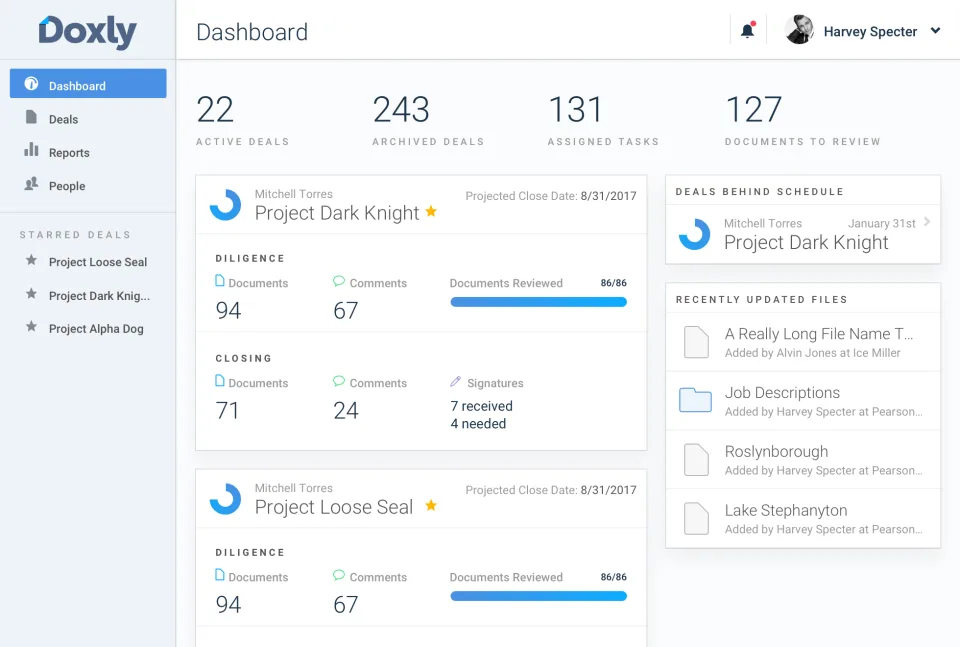
Task: Click the 131 Assigned Tasks stat
Action: pyautogui.click(x=603, y=120)
